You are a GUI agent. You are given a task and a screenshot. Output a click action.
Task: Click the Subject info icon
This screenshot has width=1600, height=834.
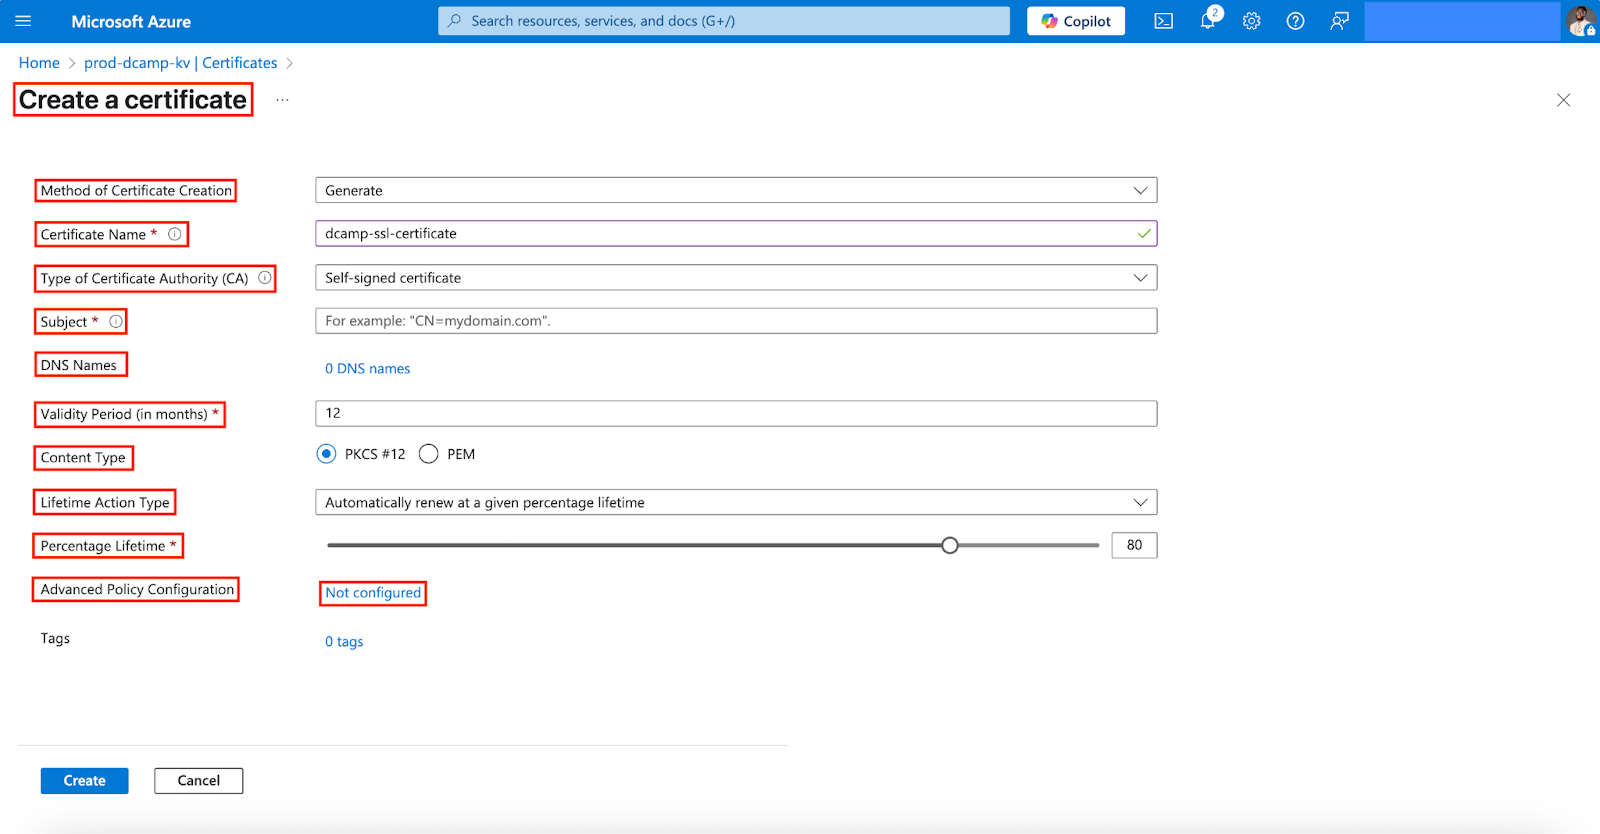[116, 322]
